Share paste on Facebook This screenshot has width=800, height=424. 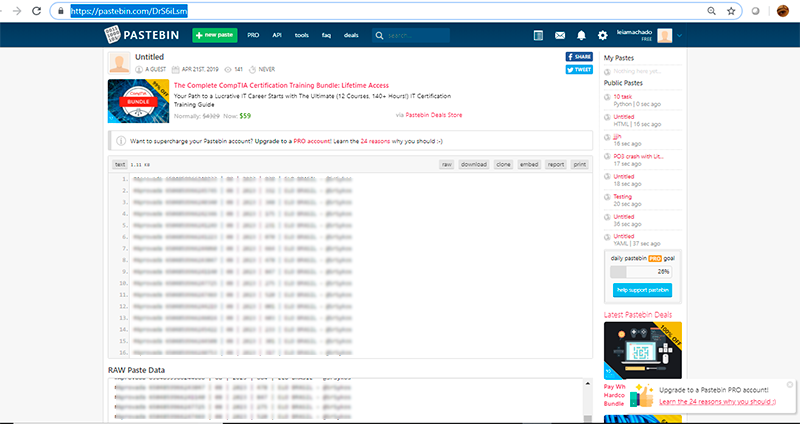(x=579, y=57)
